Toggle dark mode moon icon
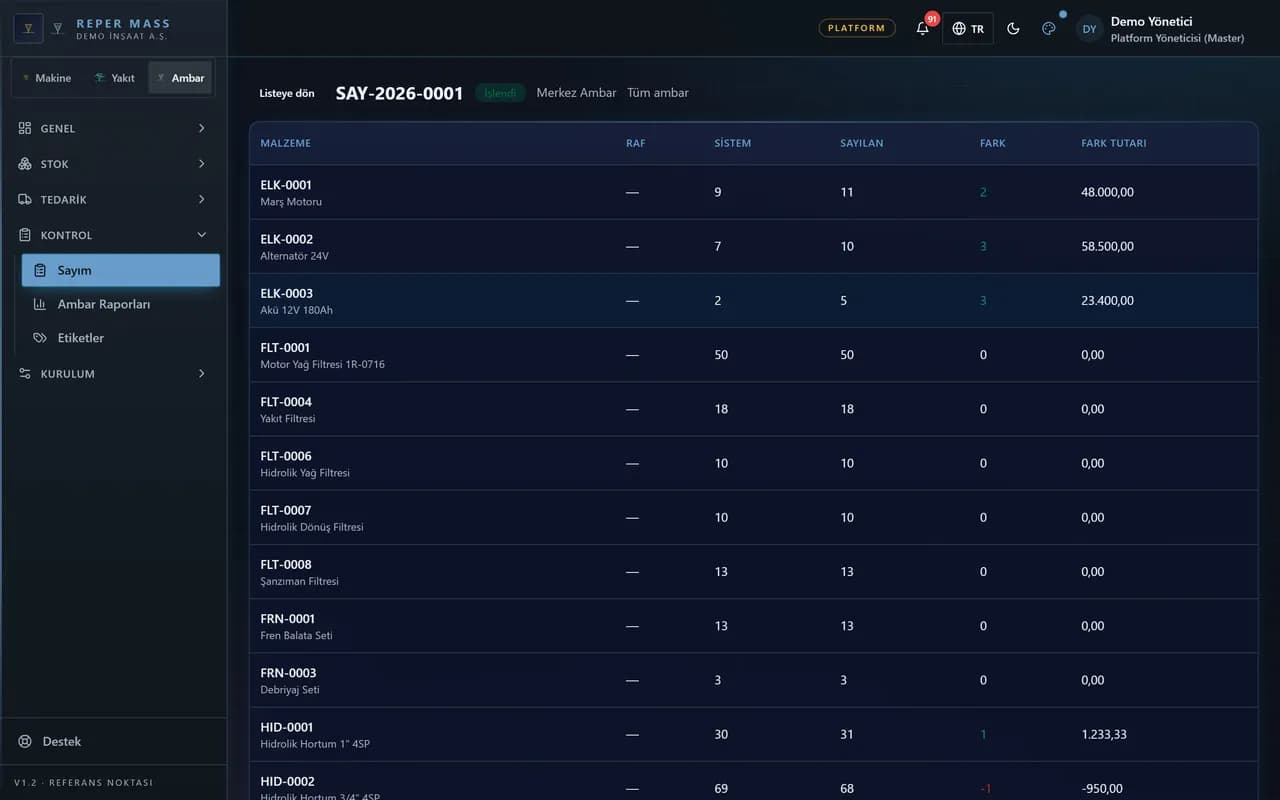This screenshot has width=1280, height=800. tap(1013, 29)
